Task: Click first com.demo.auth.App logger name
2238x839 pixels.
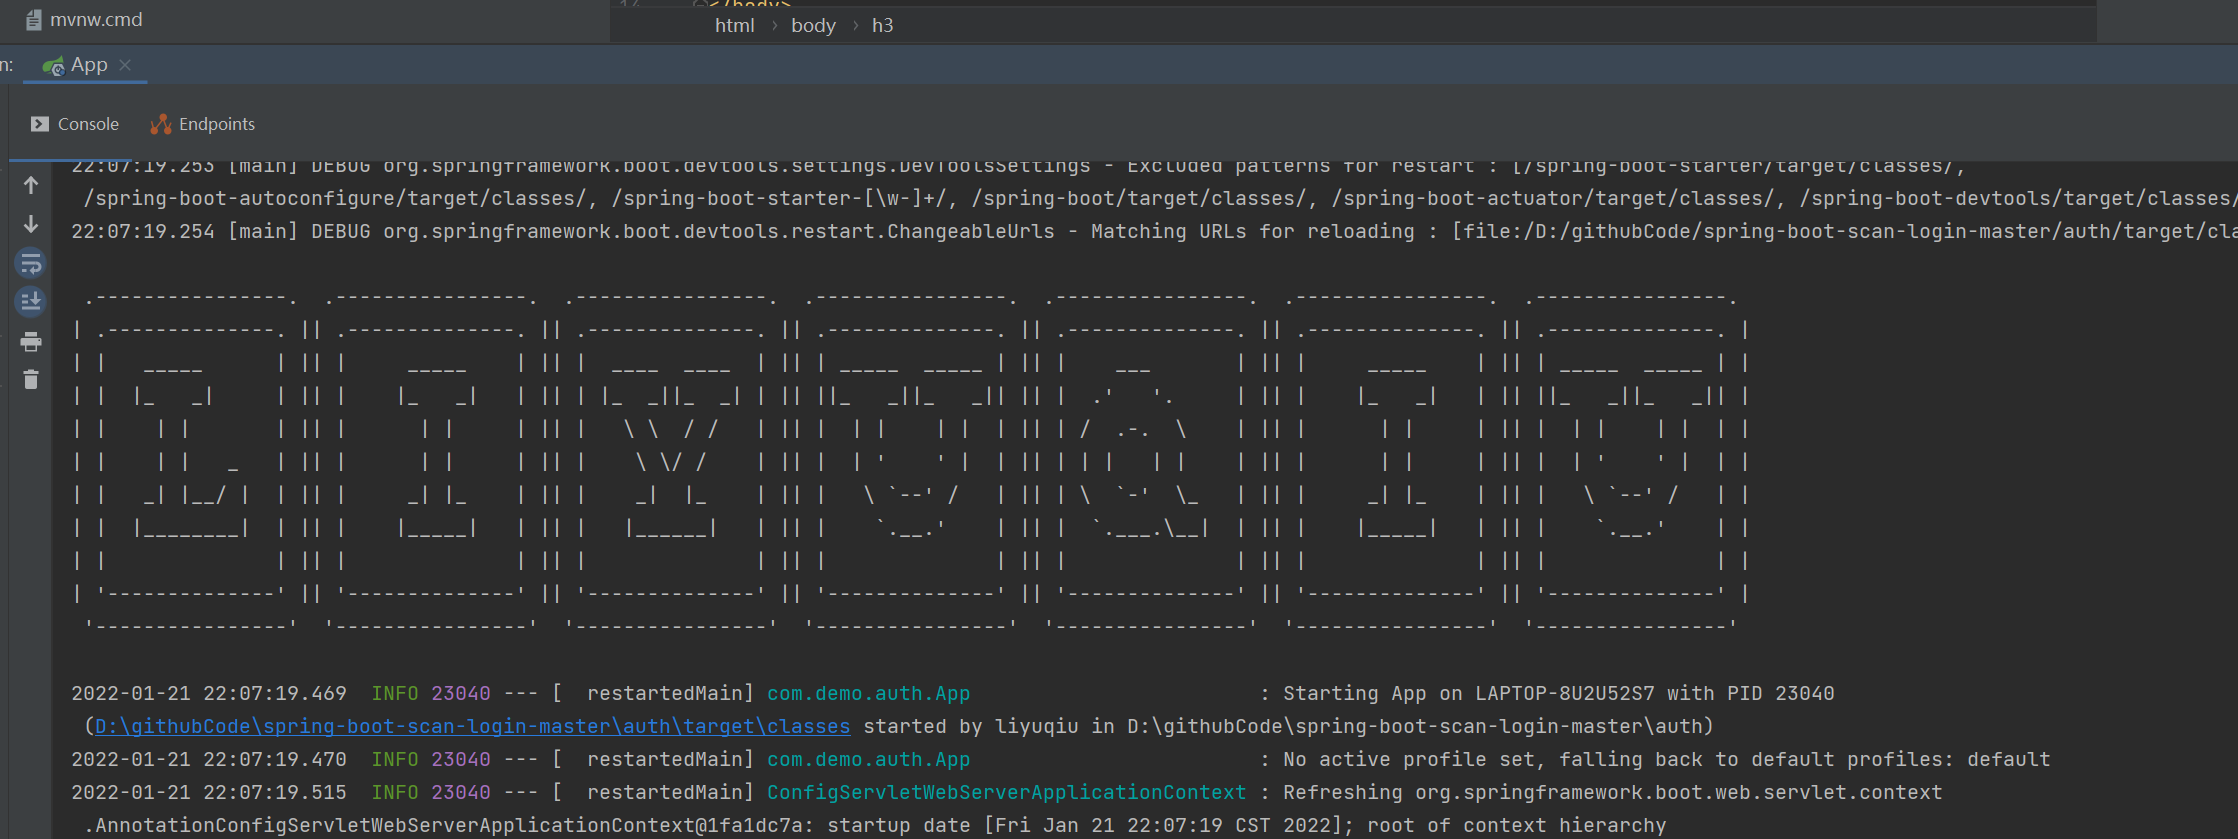Action: pos(868,693)
